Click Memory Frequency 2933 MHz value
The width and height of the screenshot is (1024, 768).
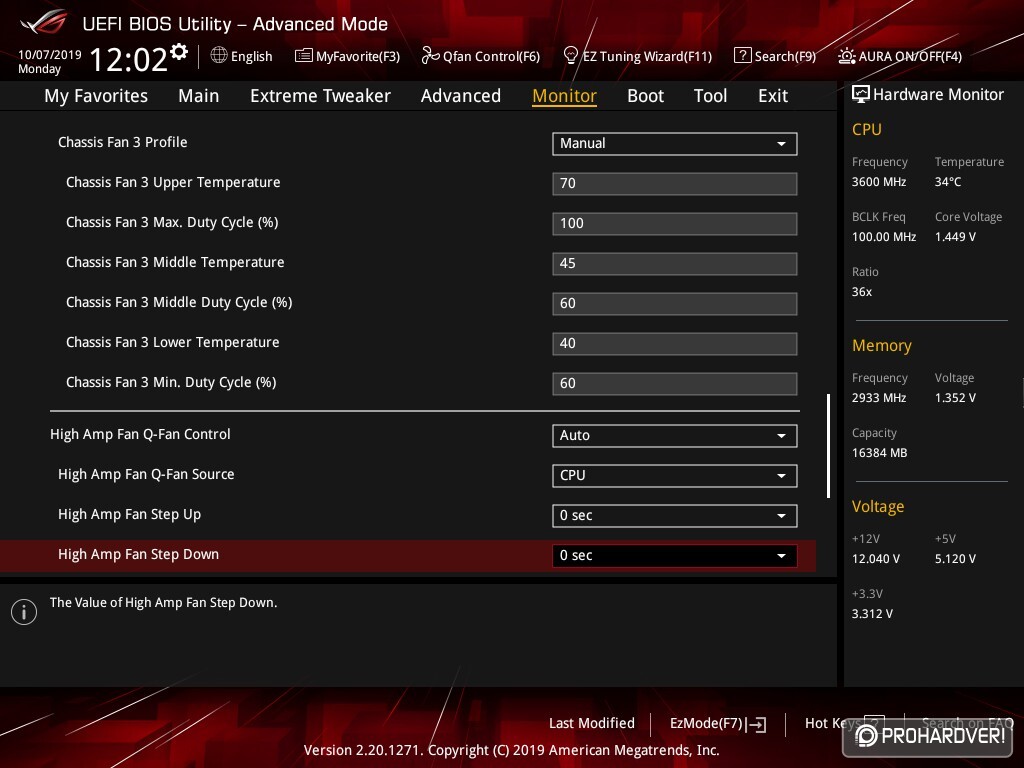point(879,398)
